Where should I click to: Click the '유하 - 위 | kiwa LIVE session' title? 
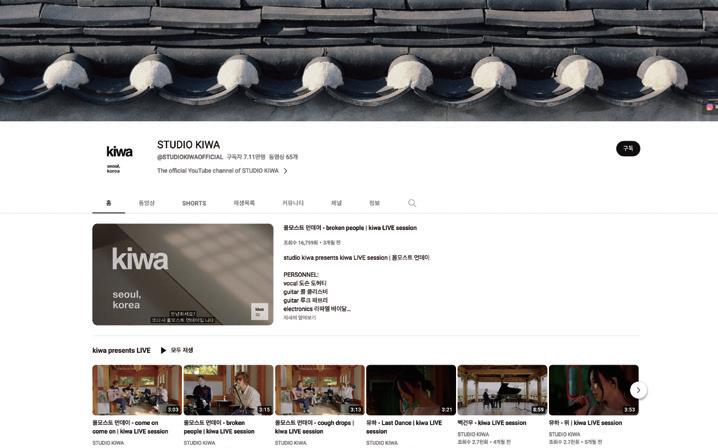coord(586,423)
